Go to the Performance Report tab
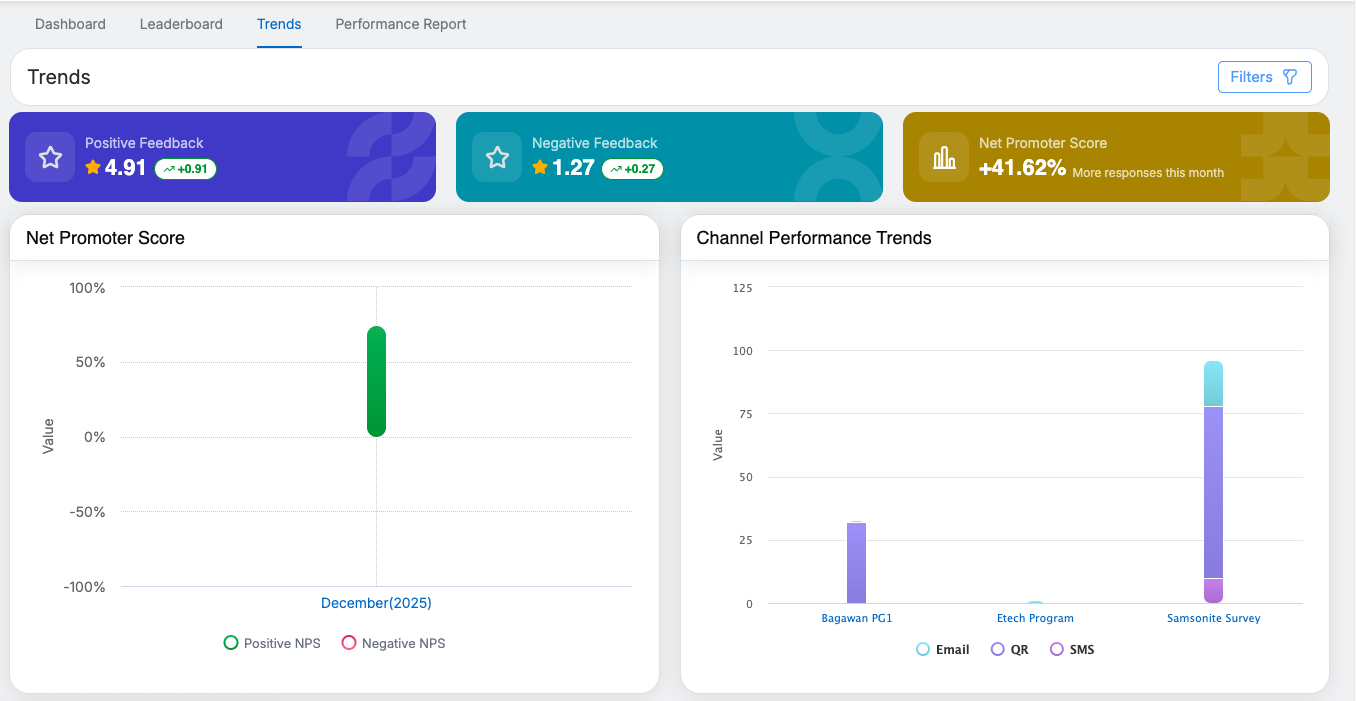The image size is (1356, 701). point(401,24)
